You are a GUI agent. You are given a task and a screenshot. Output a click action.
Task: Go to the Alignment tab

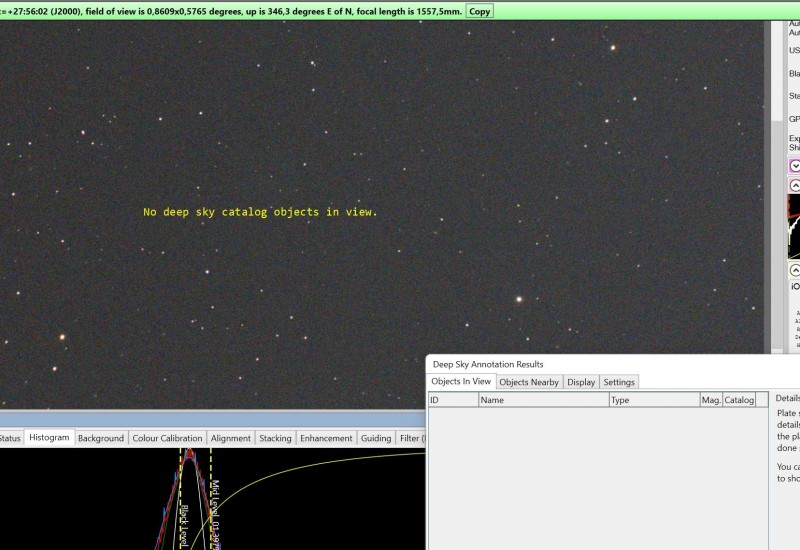(231, 438)
